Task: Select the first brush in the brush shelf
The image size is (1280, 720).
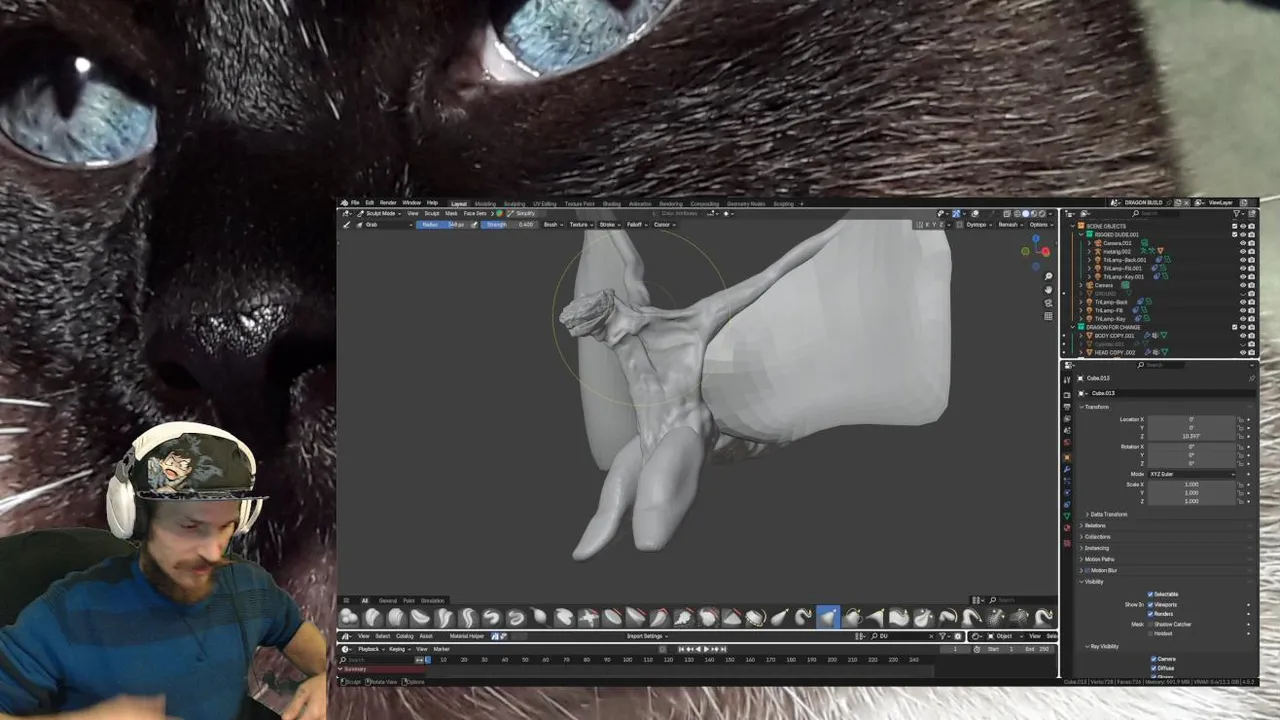Action: coord(348,617)
